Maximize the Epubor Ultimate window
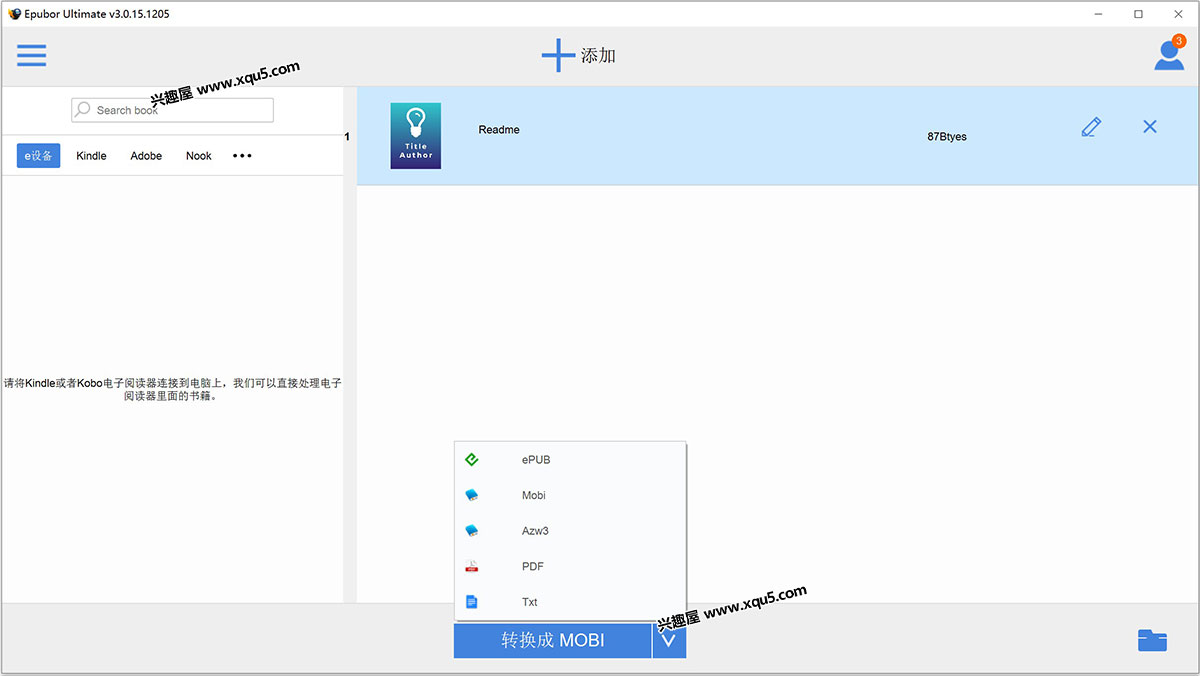1200x676 pixels. (x=1138, y=14)
